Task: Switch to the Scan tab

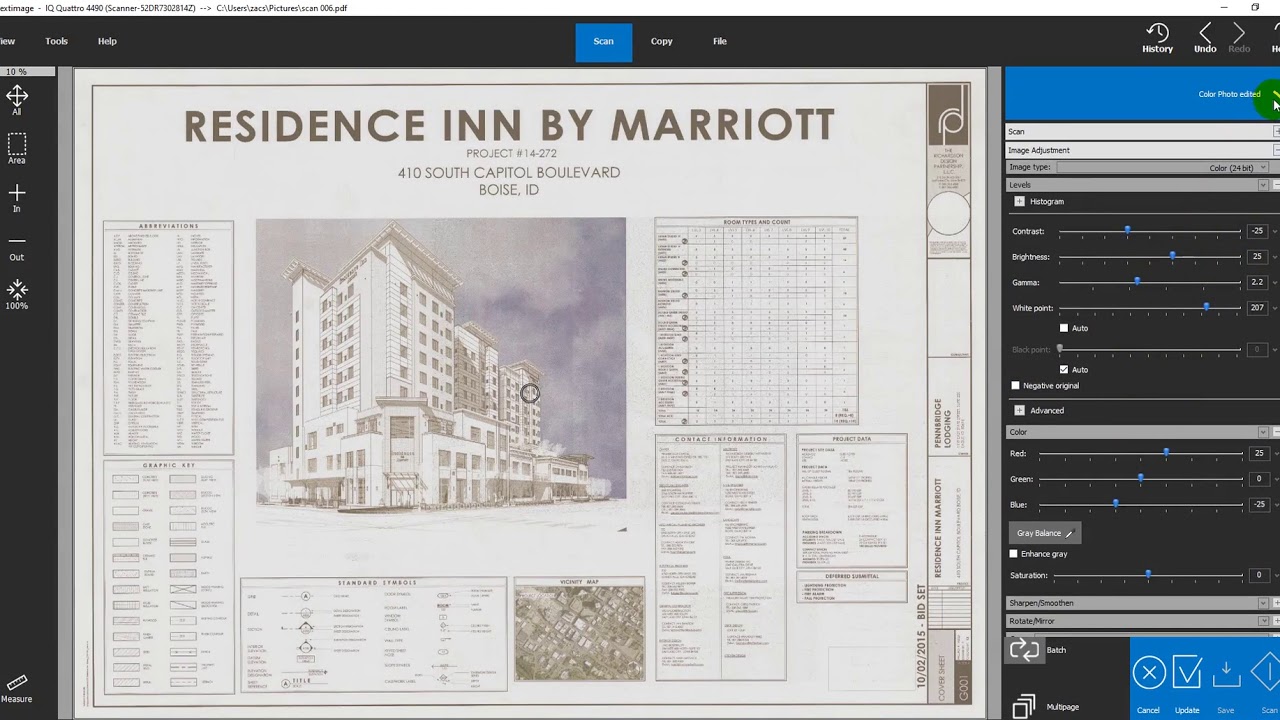Action: coord(604,42)
